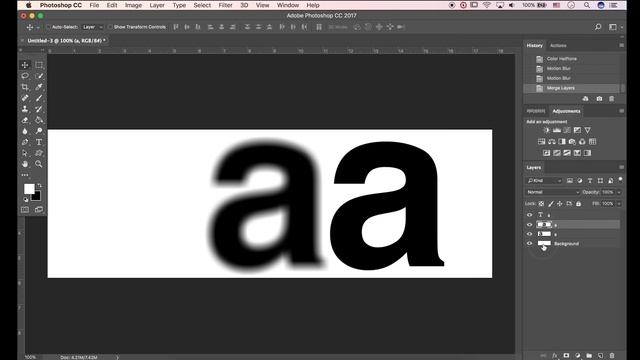Open the workspace switcher dropdown
The image size is (640, 360).
615,27
